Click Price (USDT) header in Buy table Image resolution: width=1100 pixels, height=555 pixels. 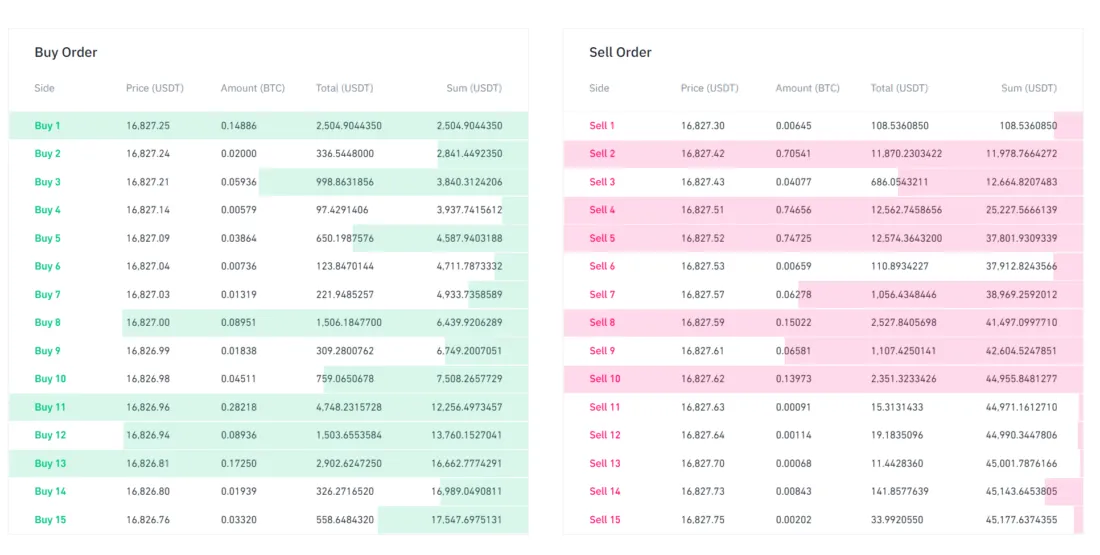coord(155,88)
